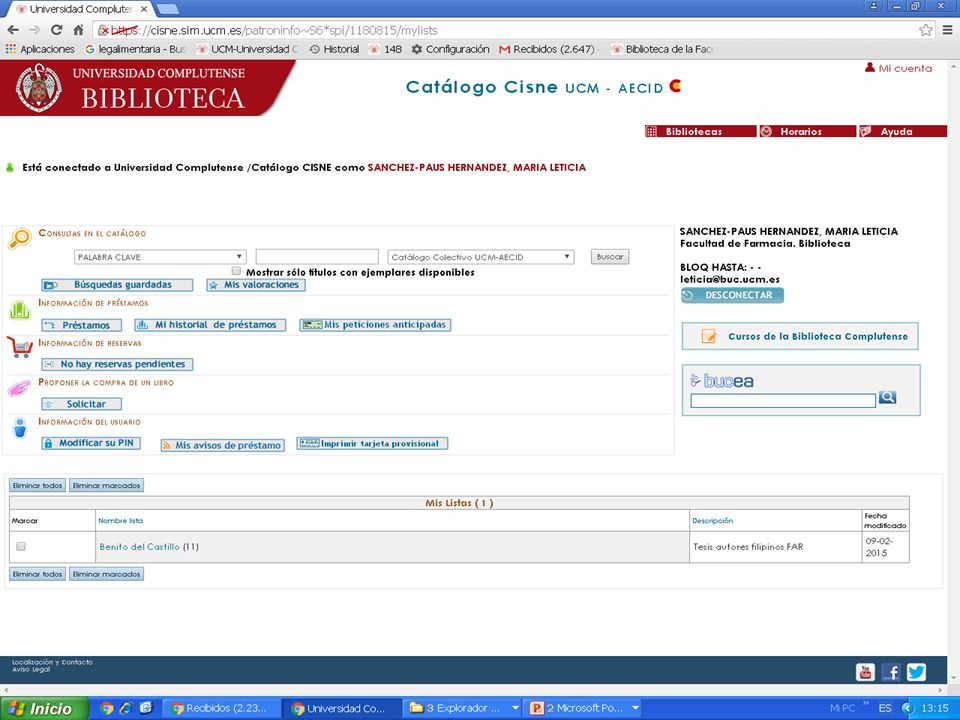Expand the Explorador taskbar group arrow
This screenshot has width=960, height=720.
(x=515, y=708)
